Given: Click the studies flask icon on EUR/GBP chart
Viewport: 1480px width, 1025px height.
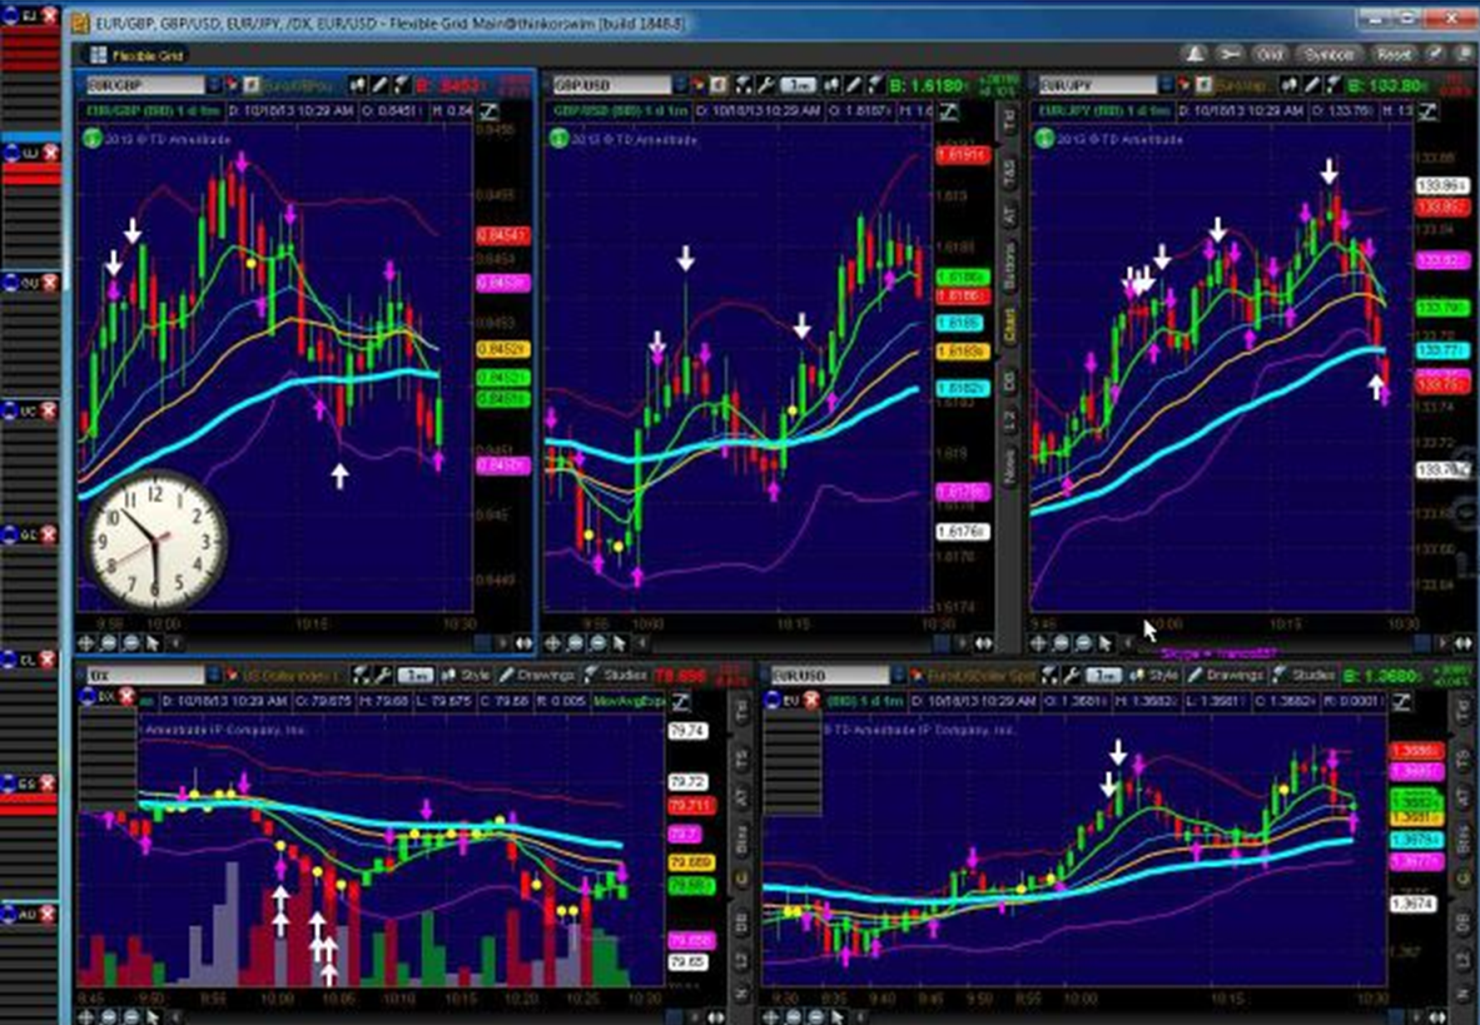Looking at the screenshot, I should point(401,85).
